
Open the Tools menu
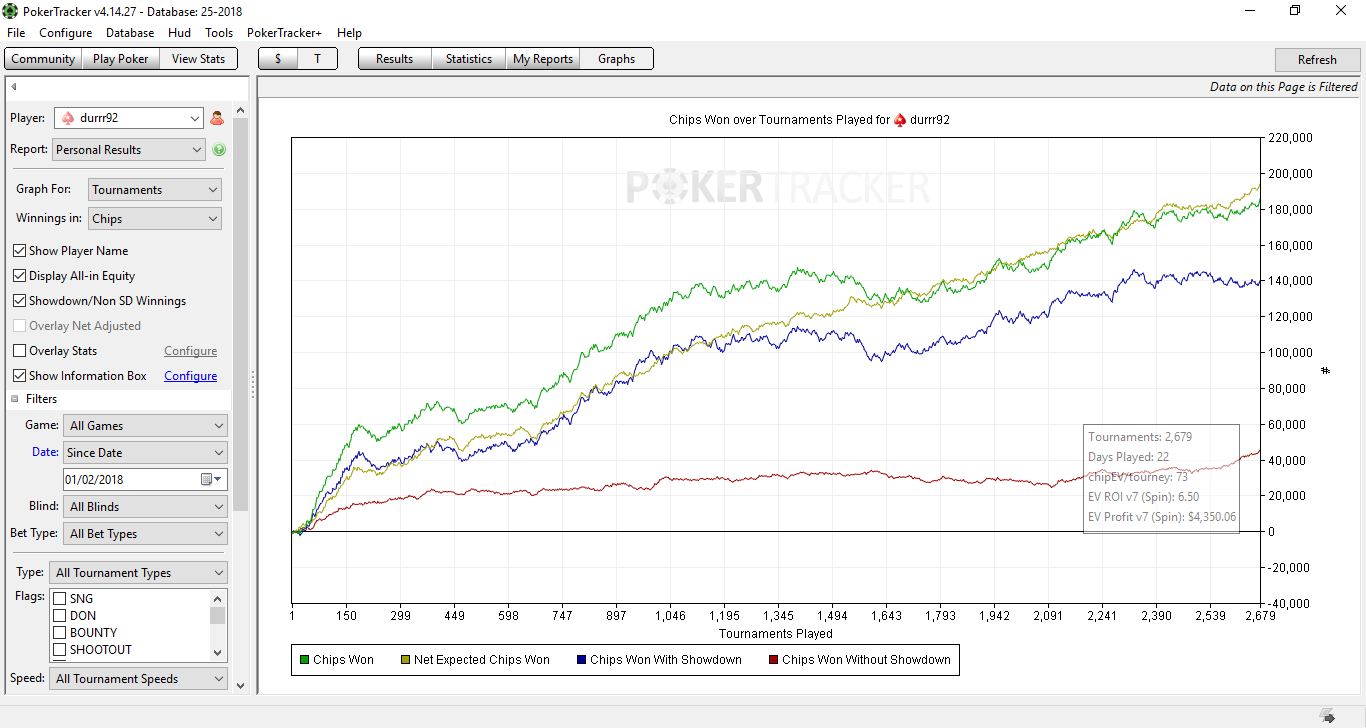click(x=219, y=33)
